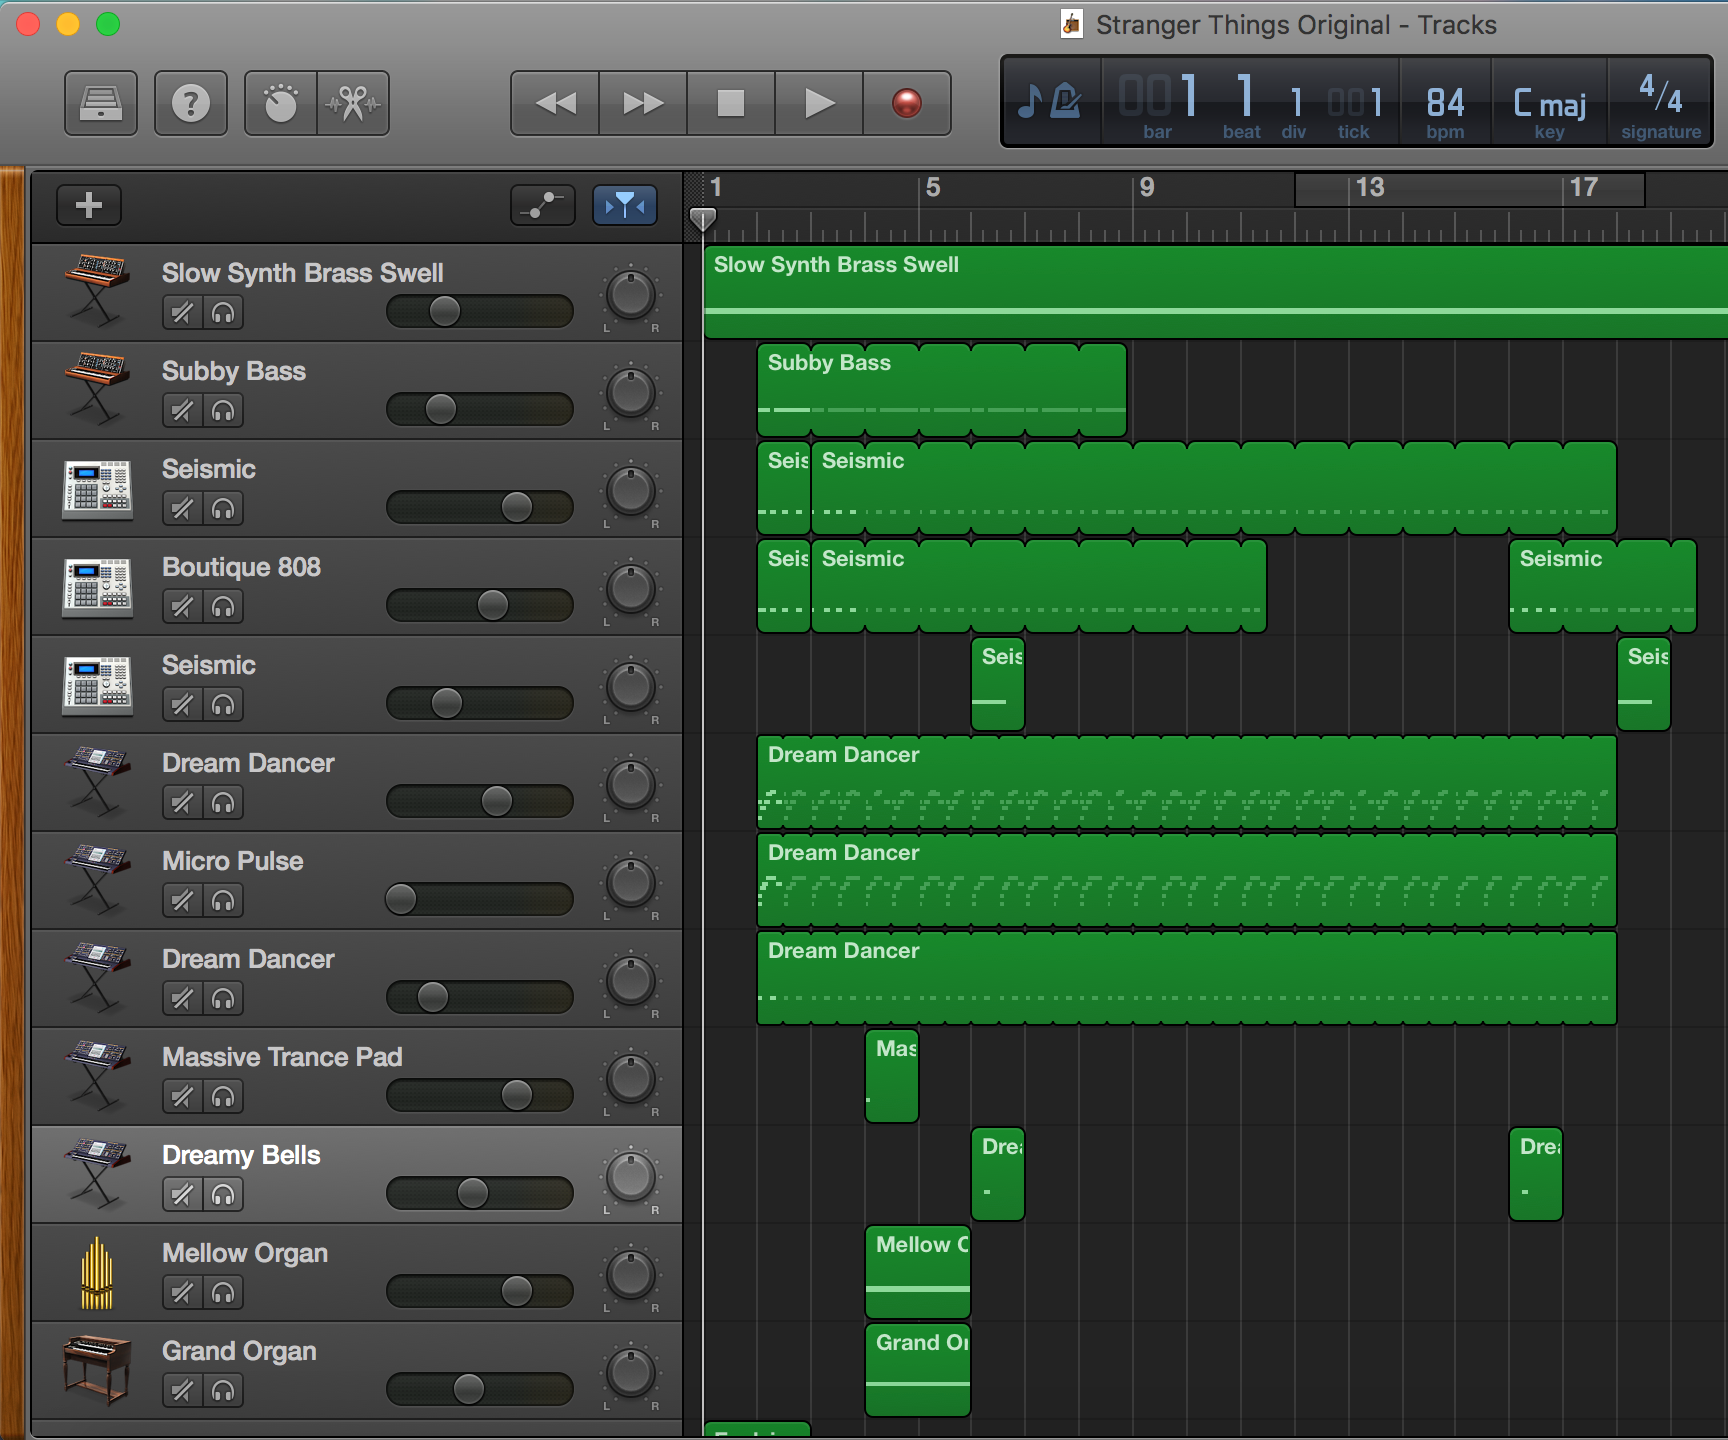Screen dimensions: 1728x1440
Task: Select the Grand Organ region
Action: 918,1370
